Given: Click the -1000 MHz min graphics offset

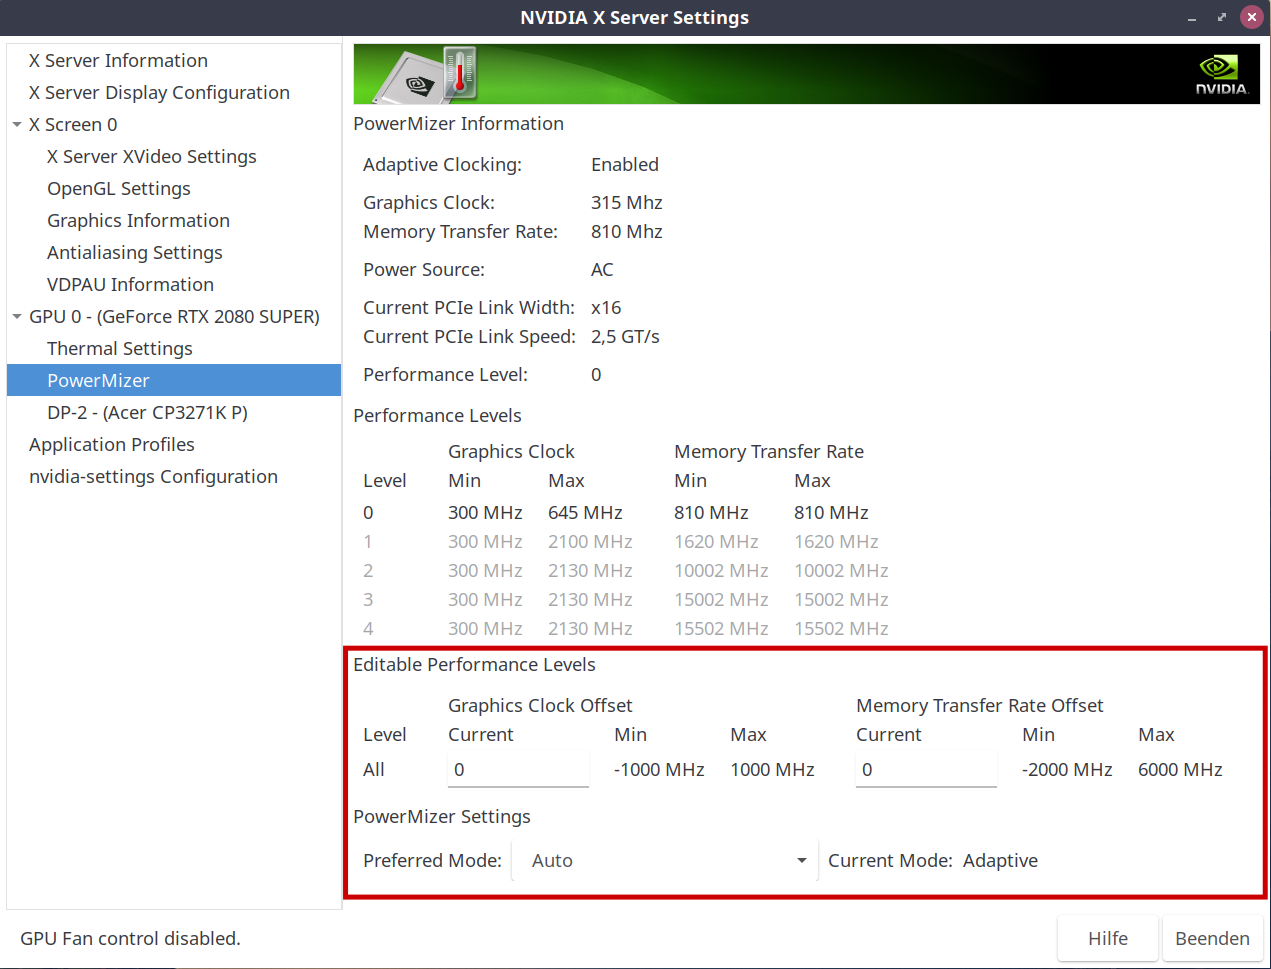Looking at the screenshot, I should [x=659, y=770].
